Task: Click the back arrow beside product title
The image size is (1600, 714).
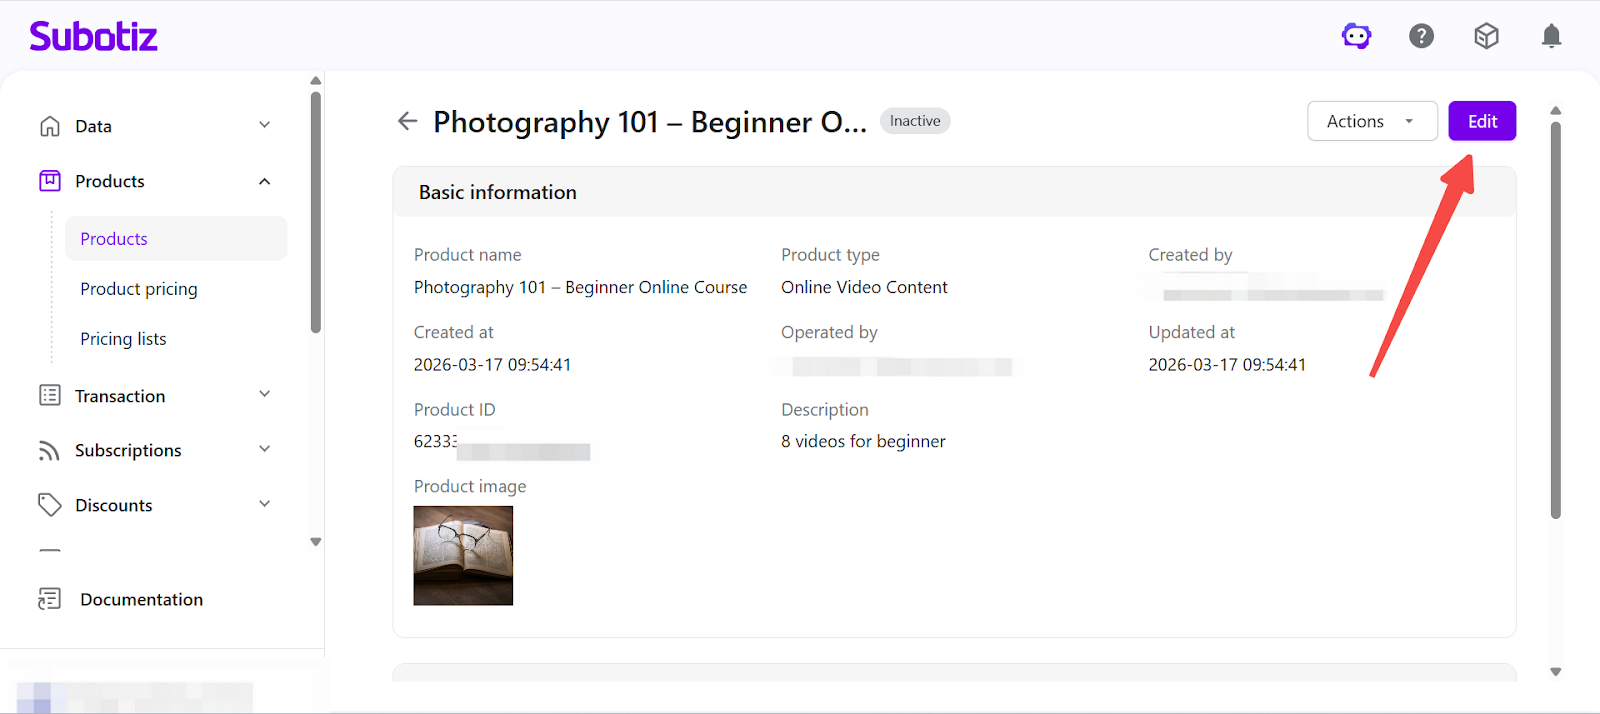Action: (407, 121)
